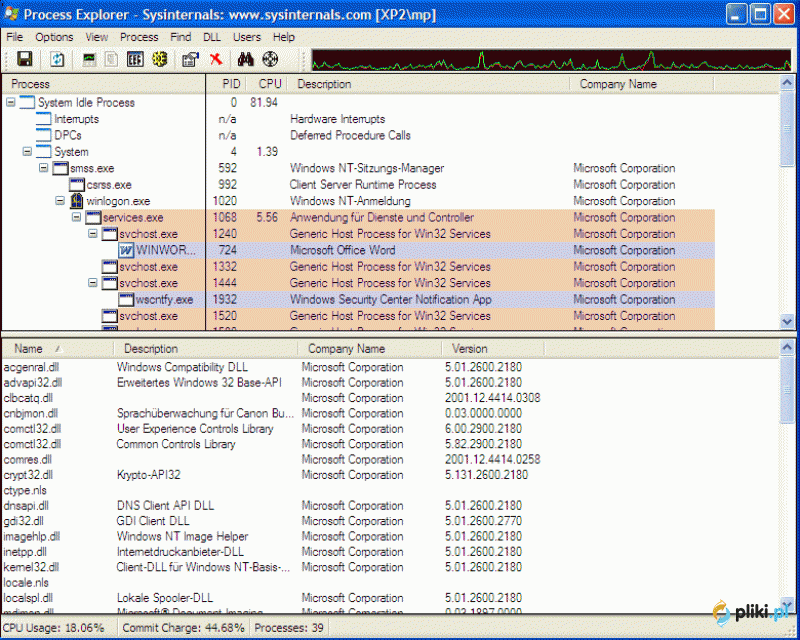Open System Information graph toolbar icon

point(89,59)
